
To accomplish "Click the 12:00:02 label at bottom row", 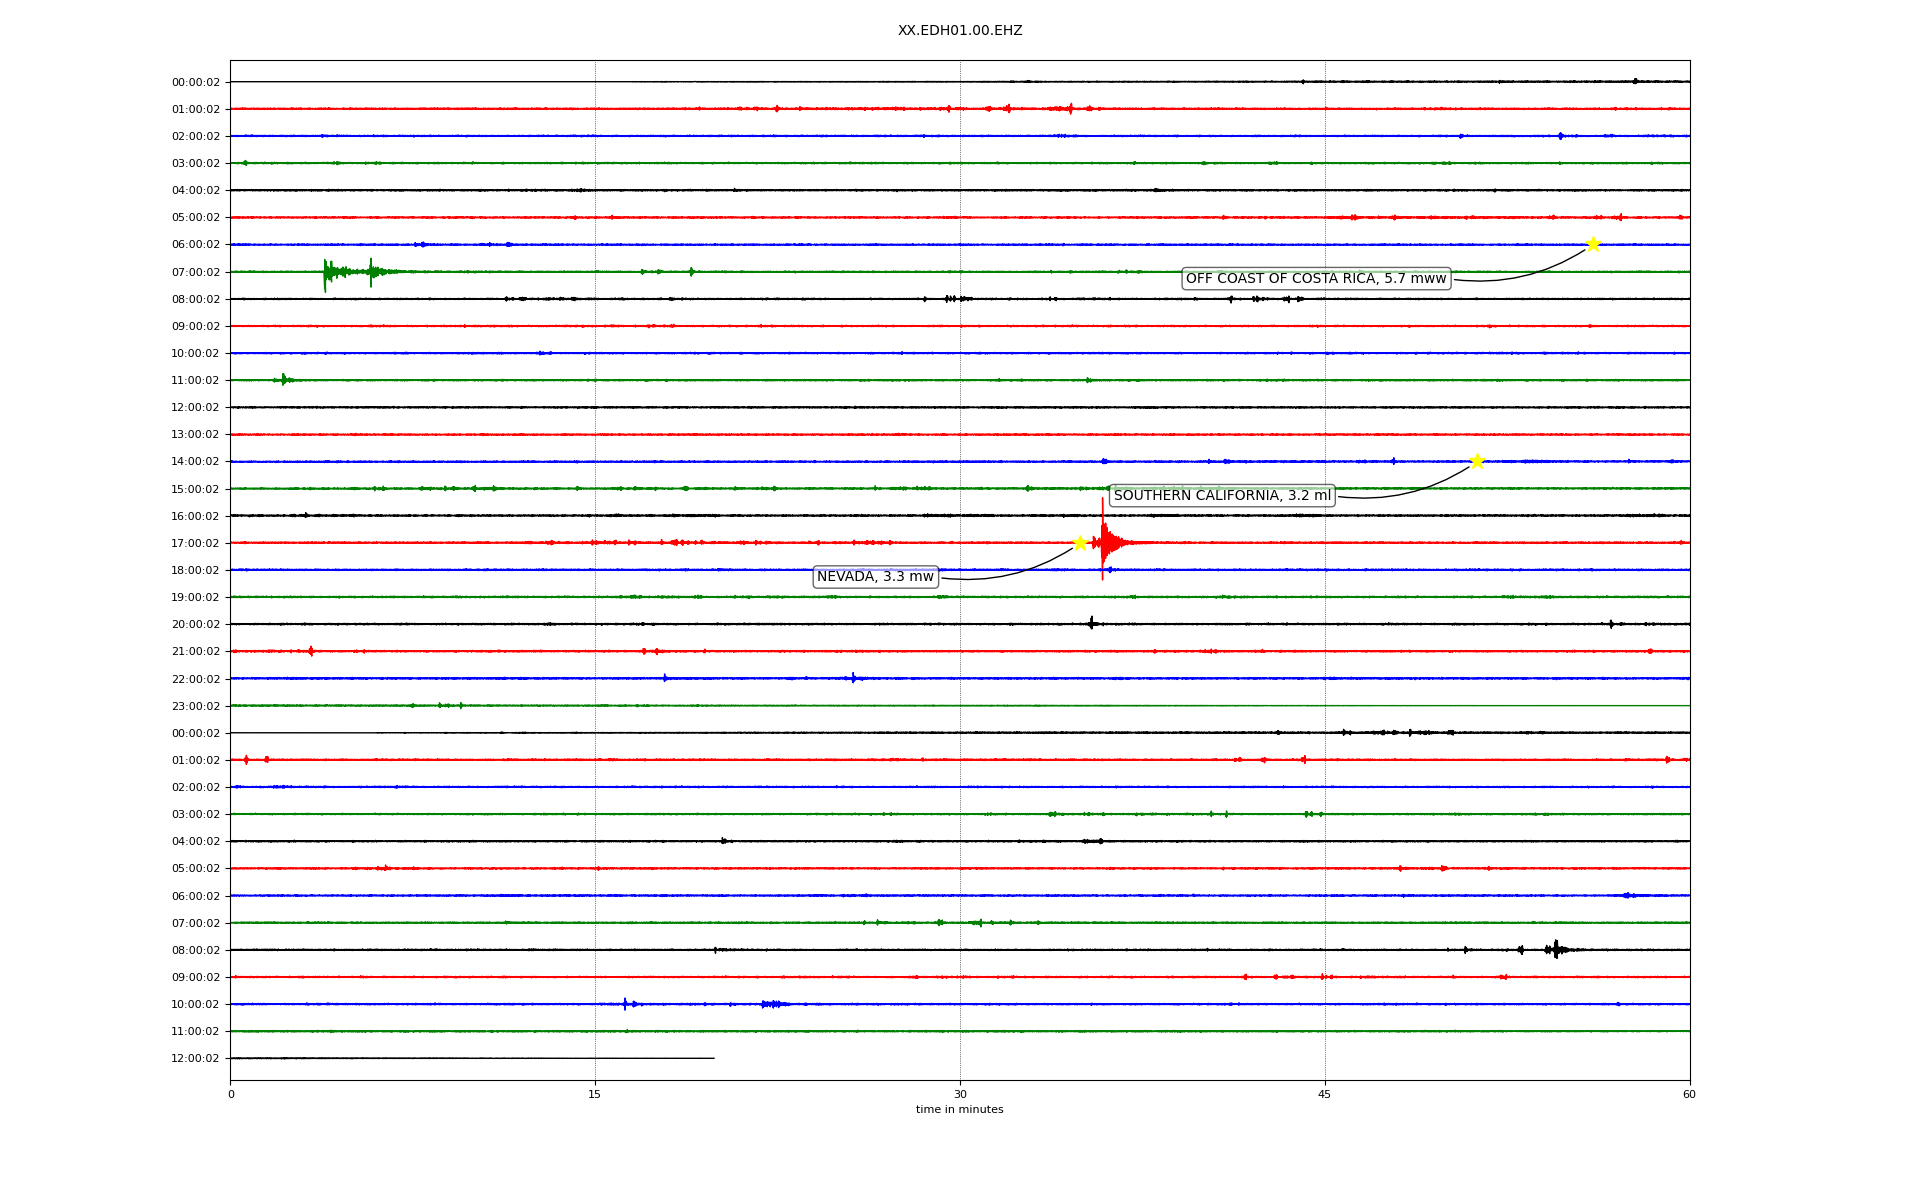I will click(196, 1058).
